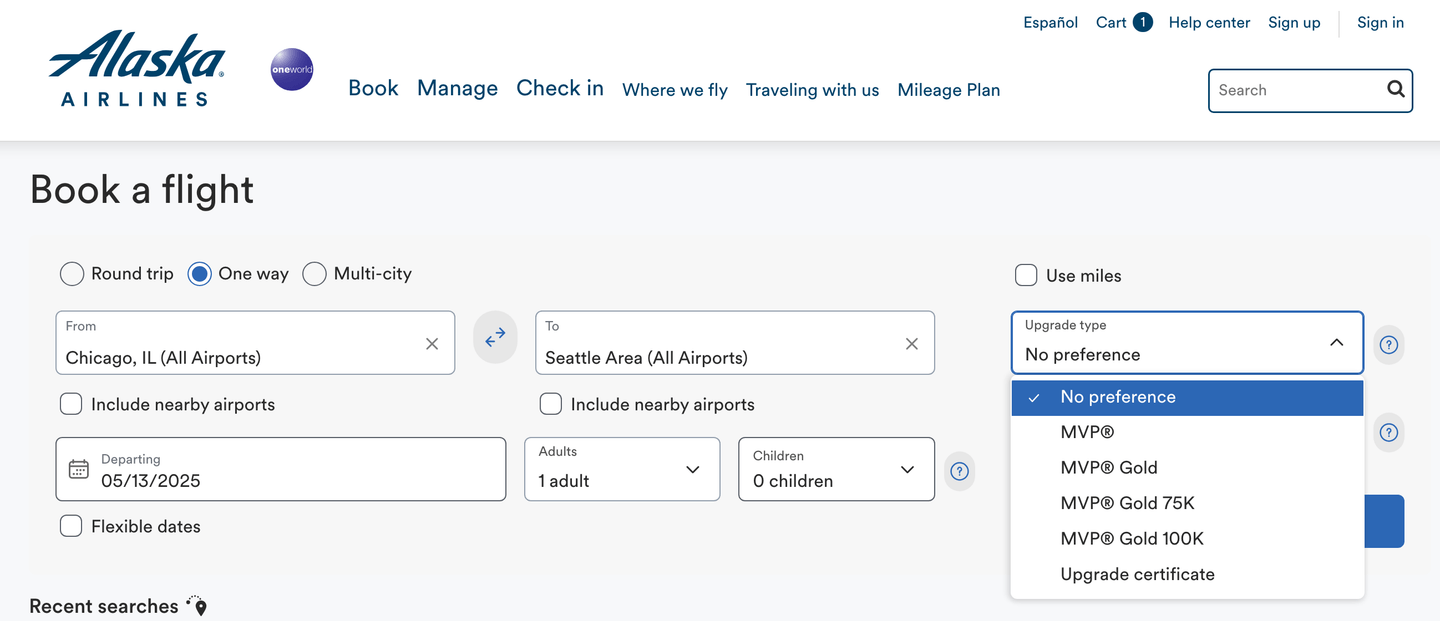The width and height of the screenshot is (1440, 621).
Task: Open the Help center link
Action: point(1209,23)
